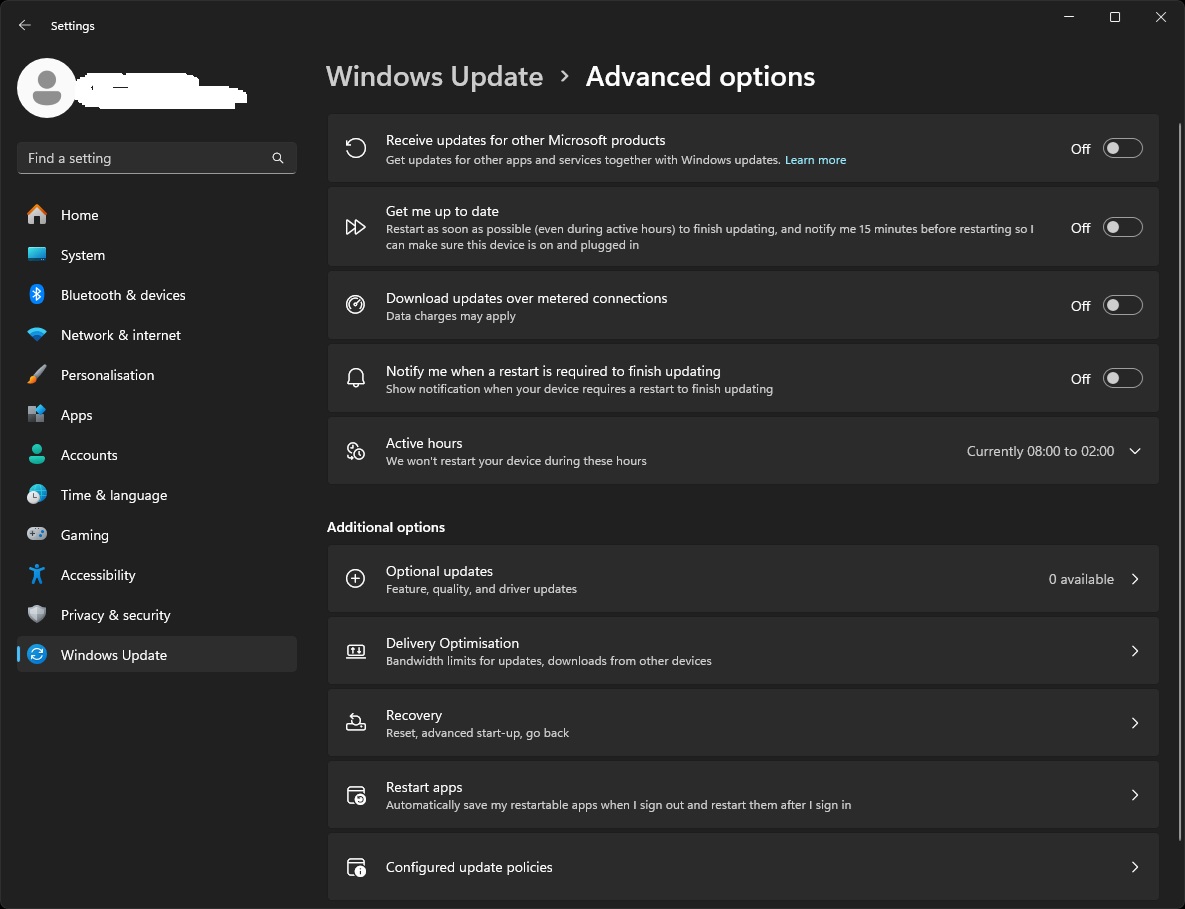The height and width of the screenshot is (909, 1185).
Task: Toggle Notify me when restart is required
Action: [x=1122, y=378]
